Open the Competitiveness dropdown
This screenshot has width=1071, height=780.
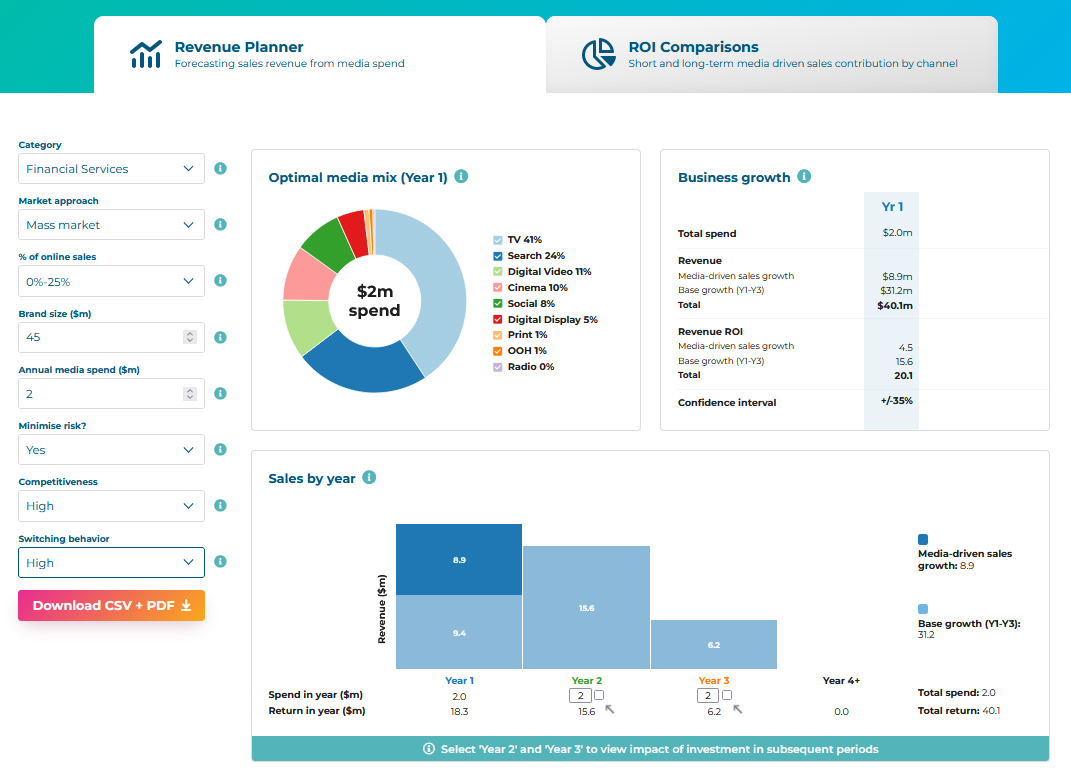coord(111,506)
